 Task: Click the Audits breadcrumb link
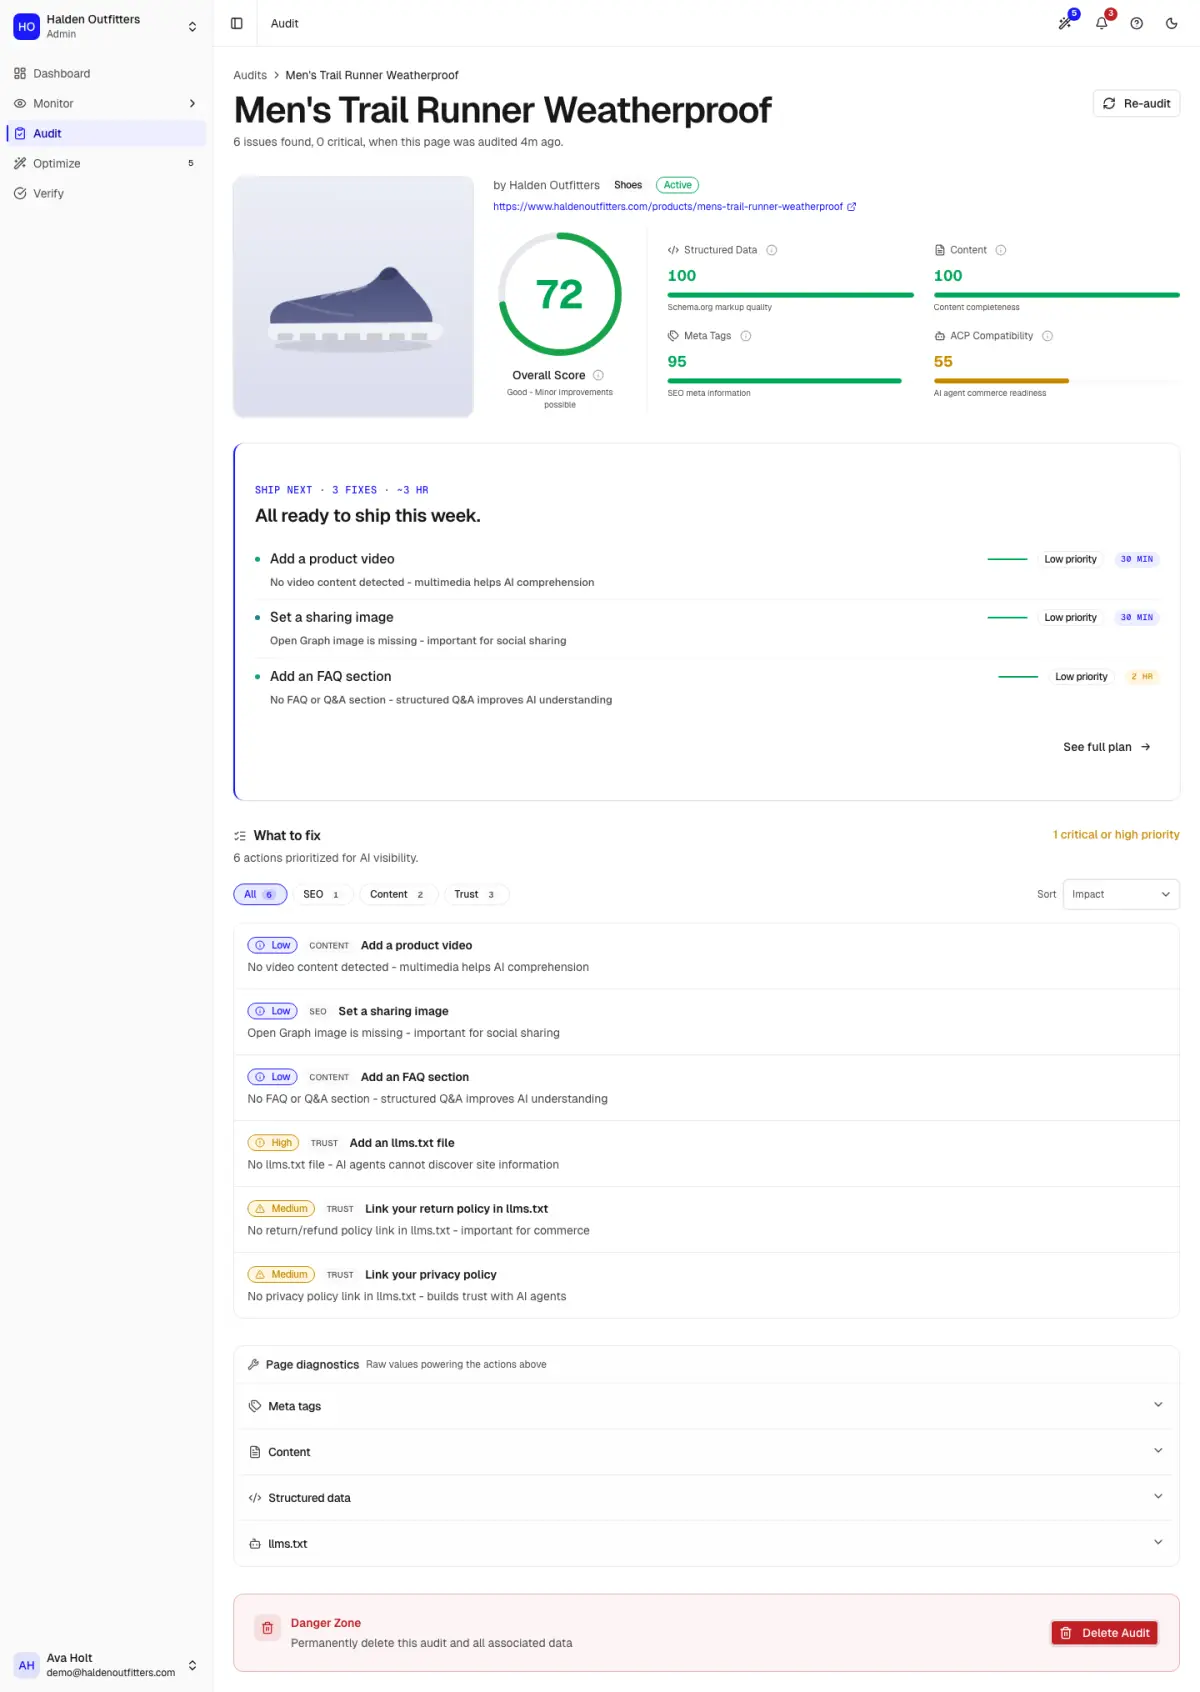(x=250, y=75)
